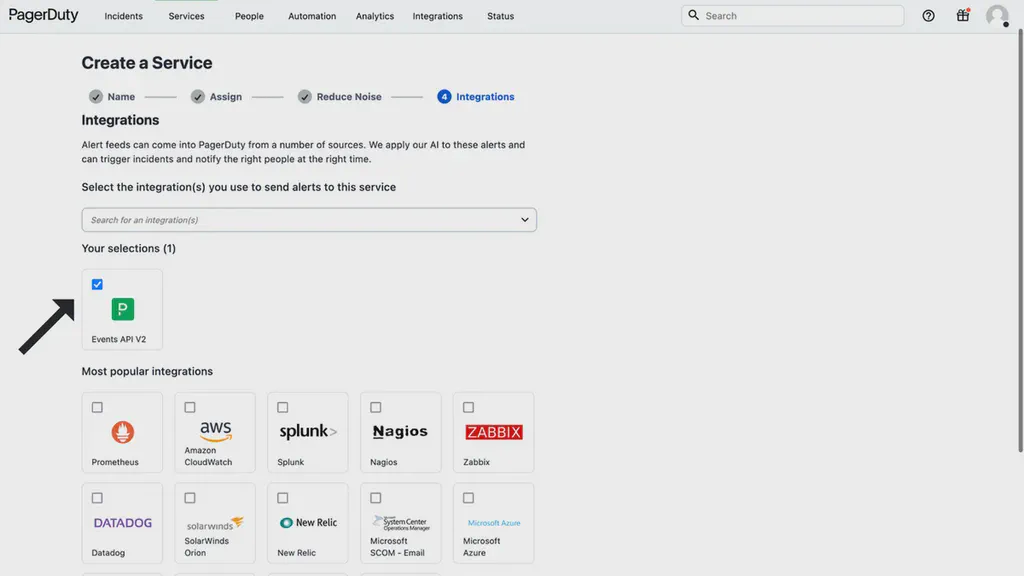Click the gift icon for announcements
This screenshot has width=1024, height=576.
tap(962, 15)
